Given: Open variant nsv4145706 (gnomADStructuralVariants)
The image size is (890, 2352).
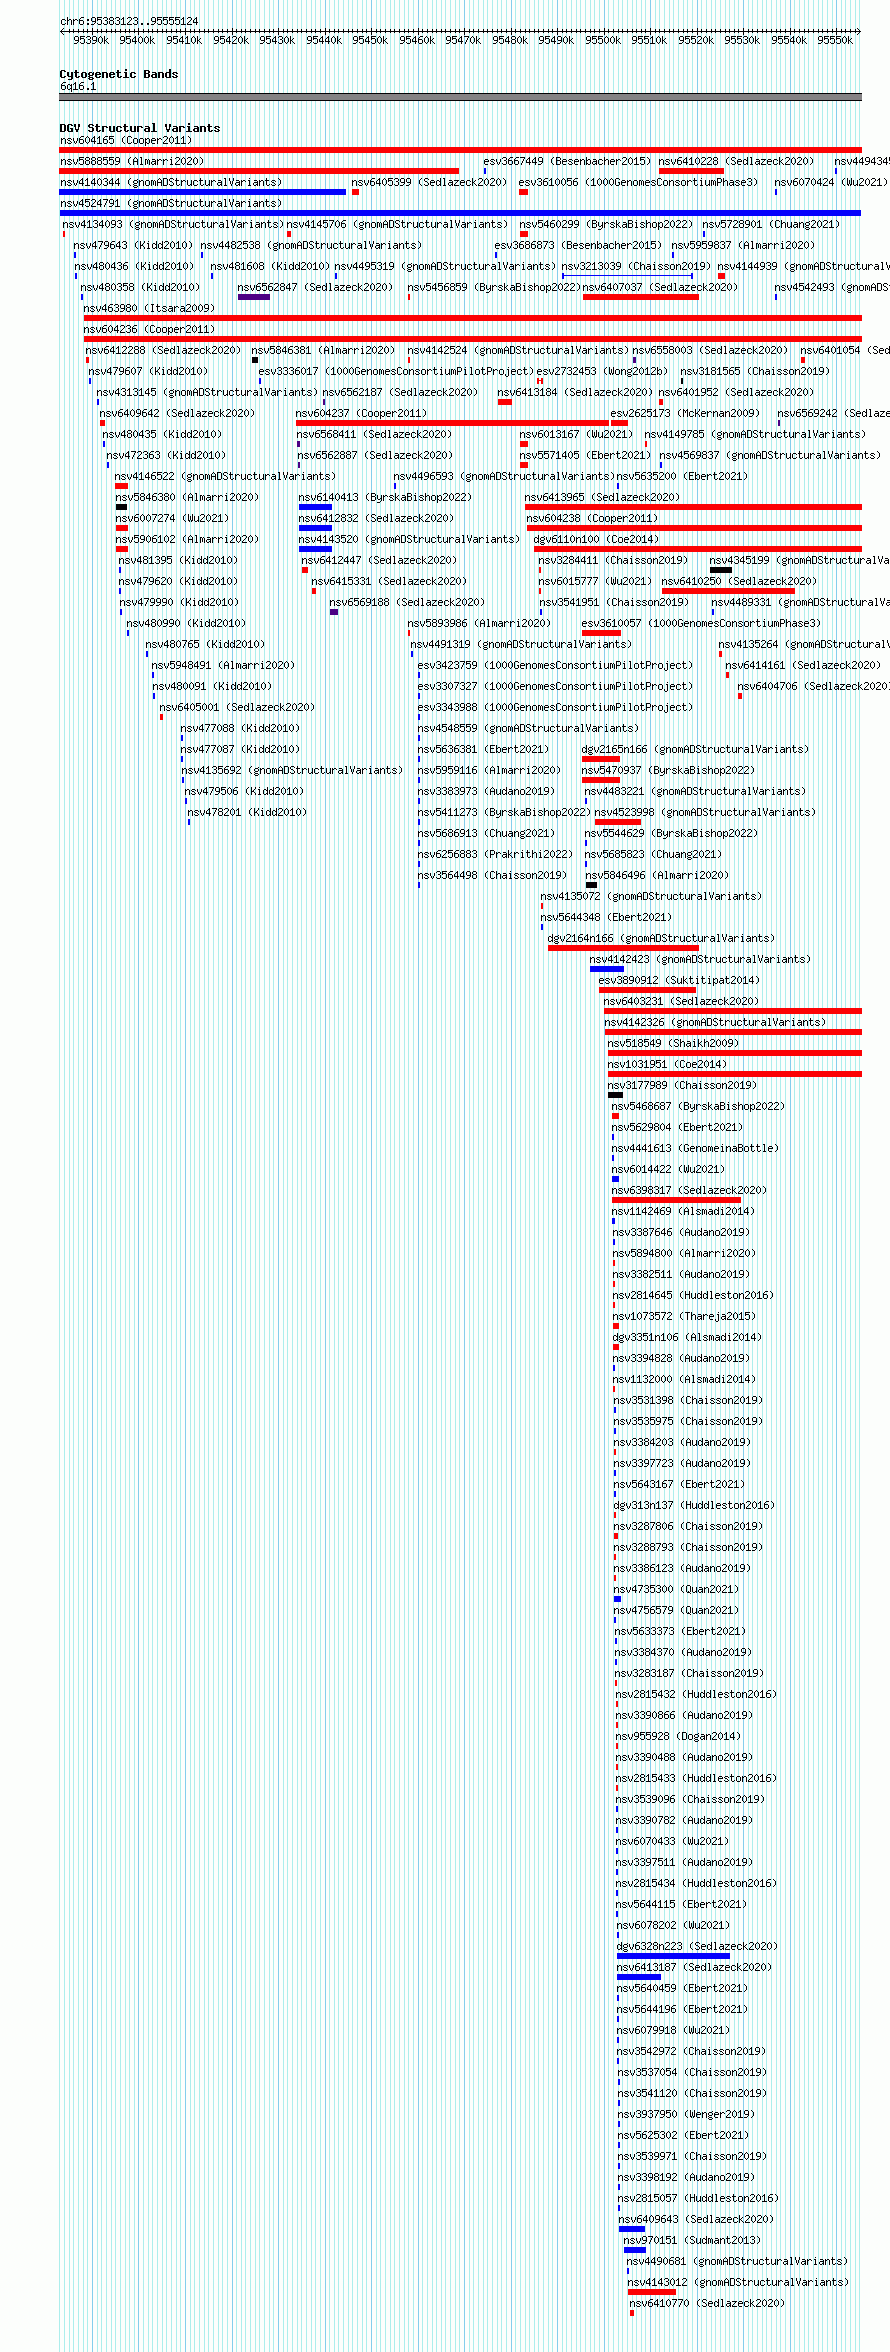Looking at the screenshot, I should pyautogui.click(x=397, y=224).
